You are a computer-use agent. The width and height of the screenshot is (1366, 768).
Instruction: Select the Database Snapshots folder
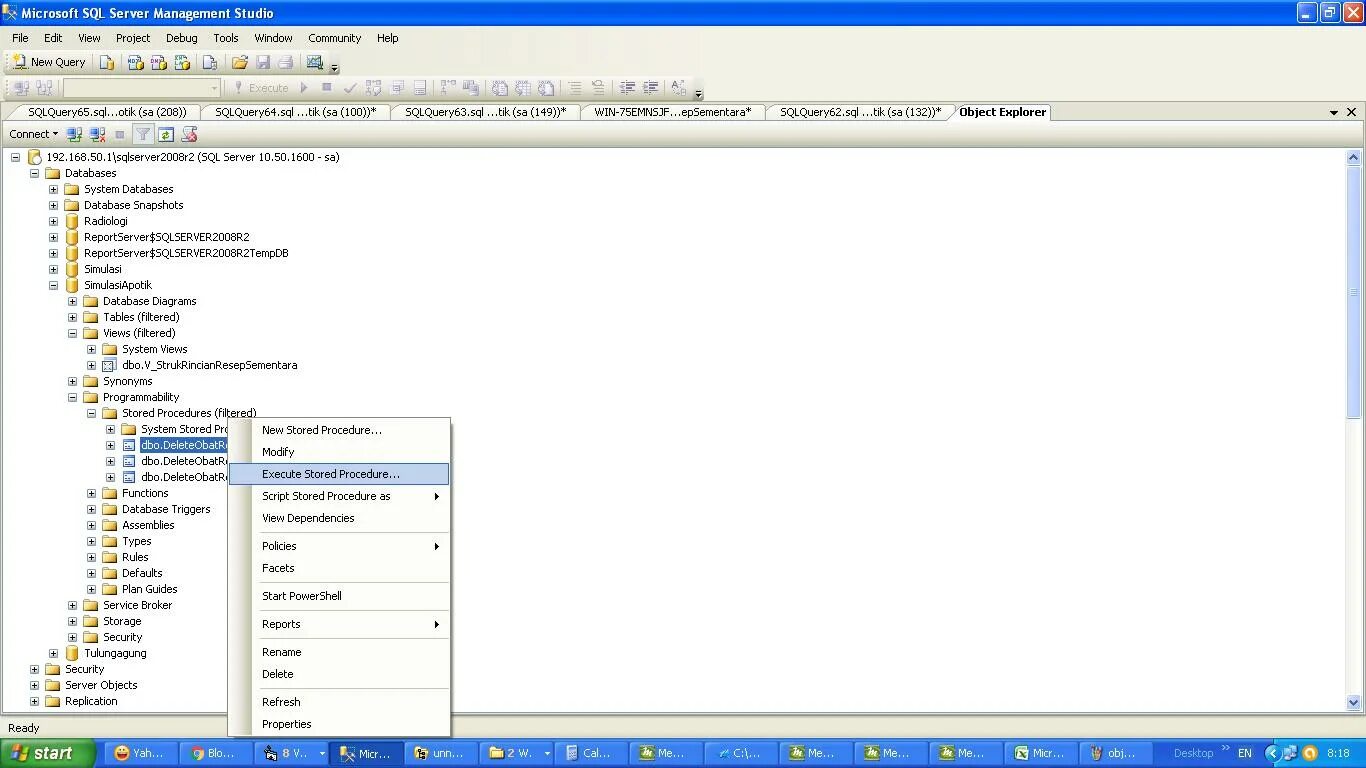(133, 205)
